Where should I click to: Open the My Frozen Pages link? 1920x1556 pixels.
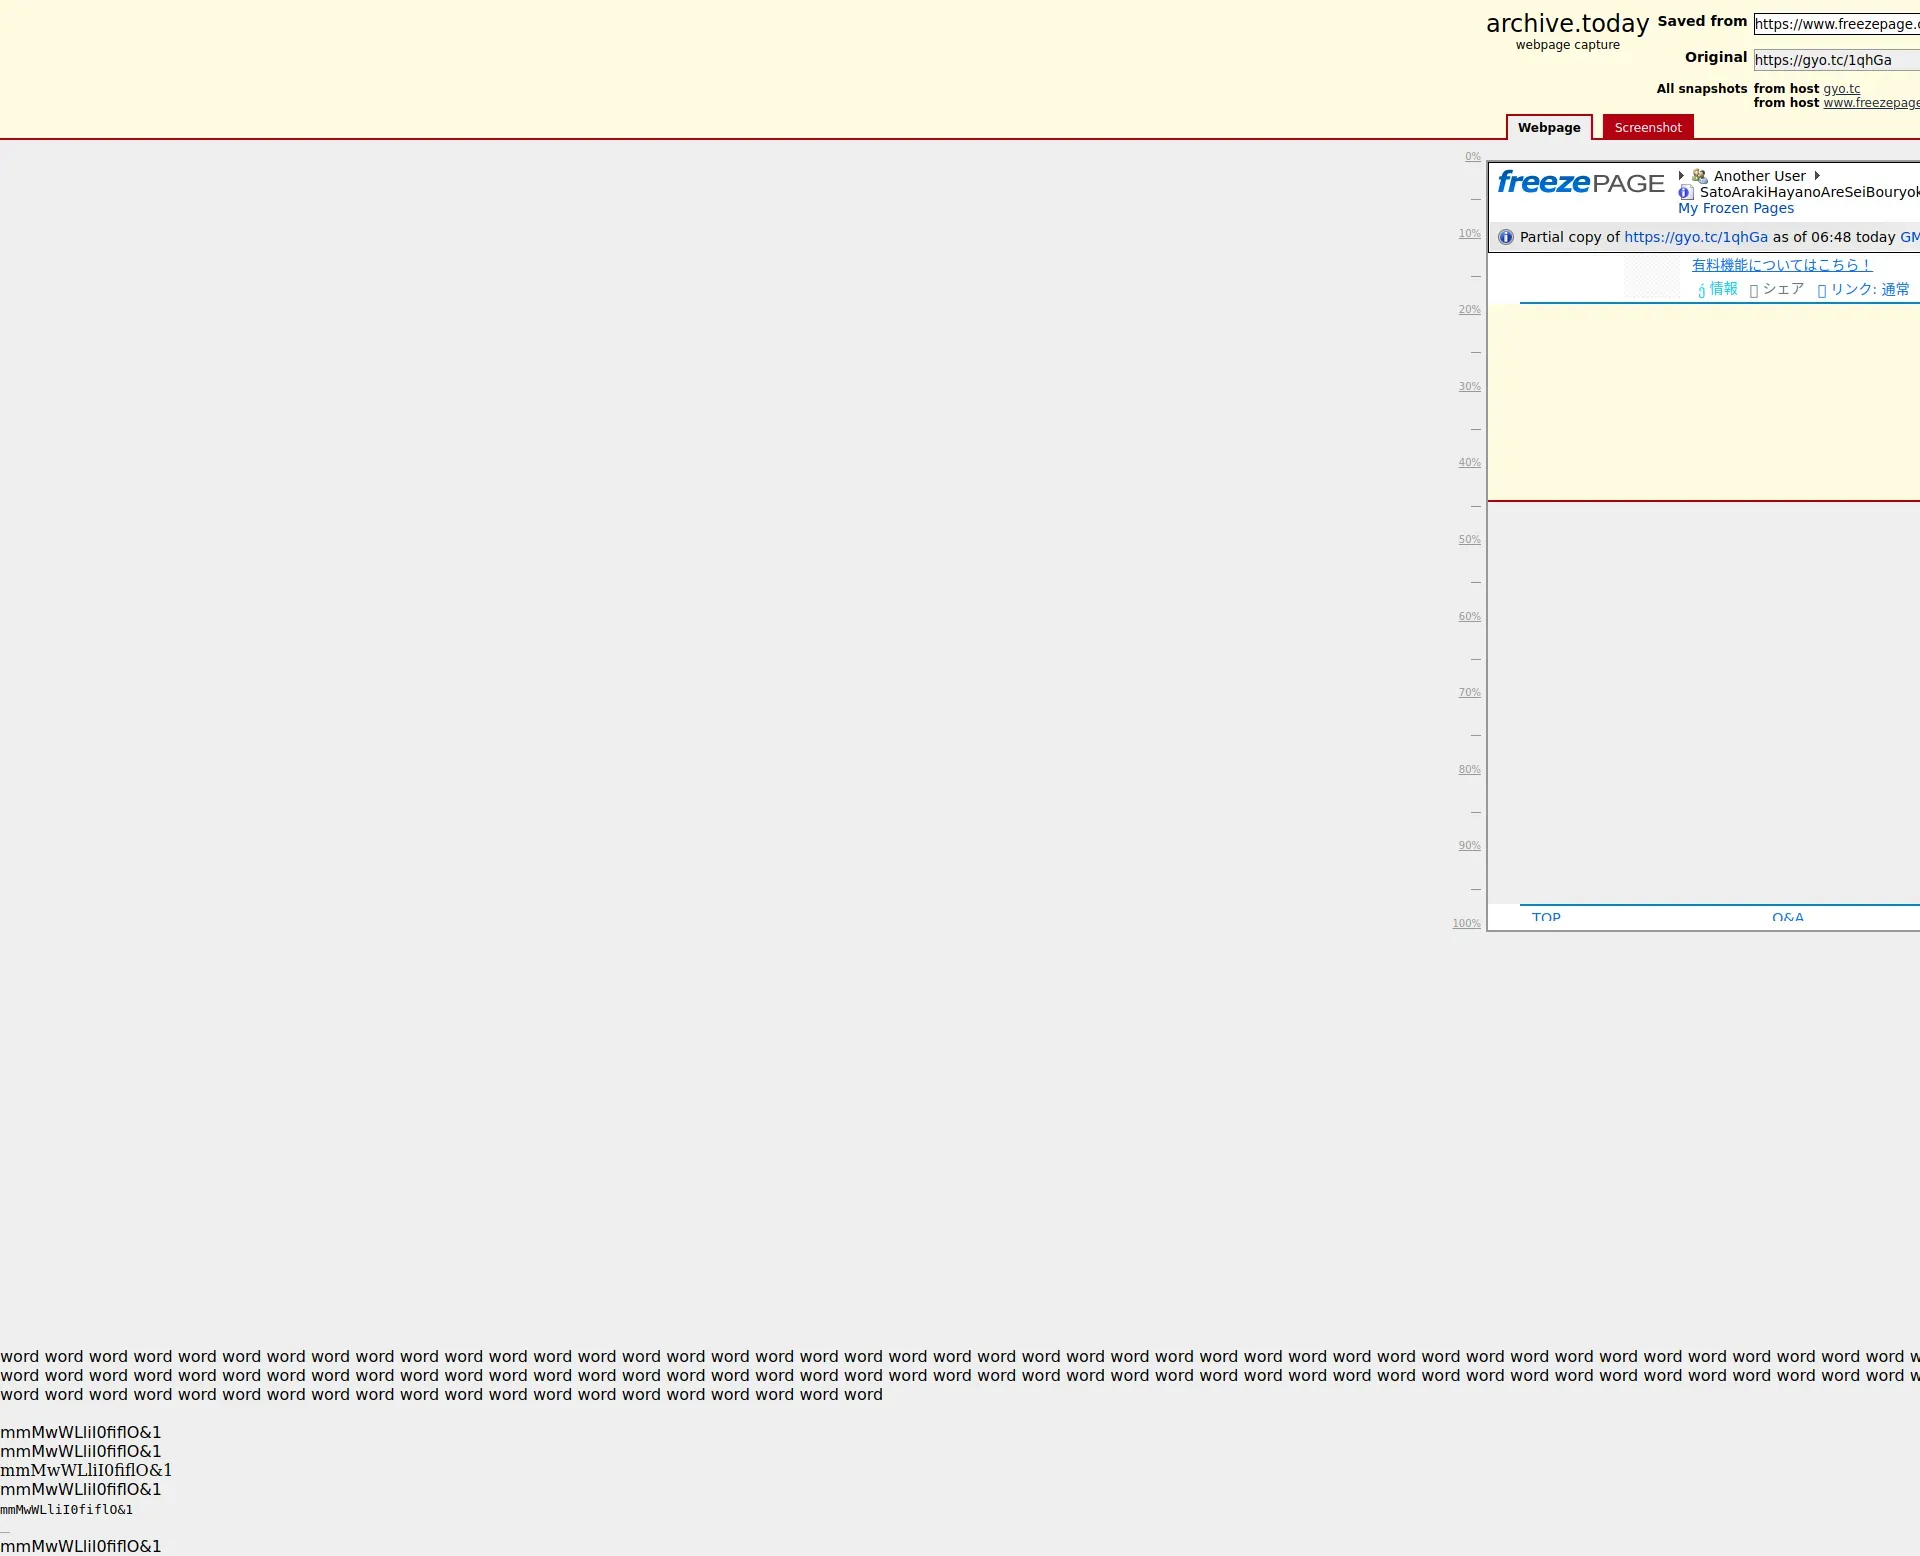1735,208
